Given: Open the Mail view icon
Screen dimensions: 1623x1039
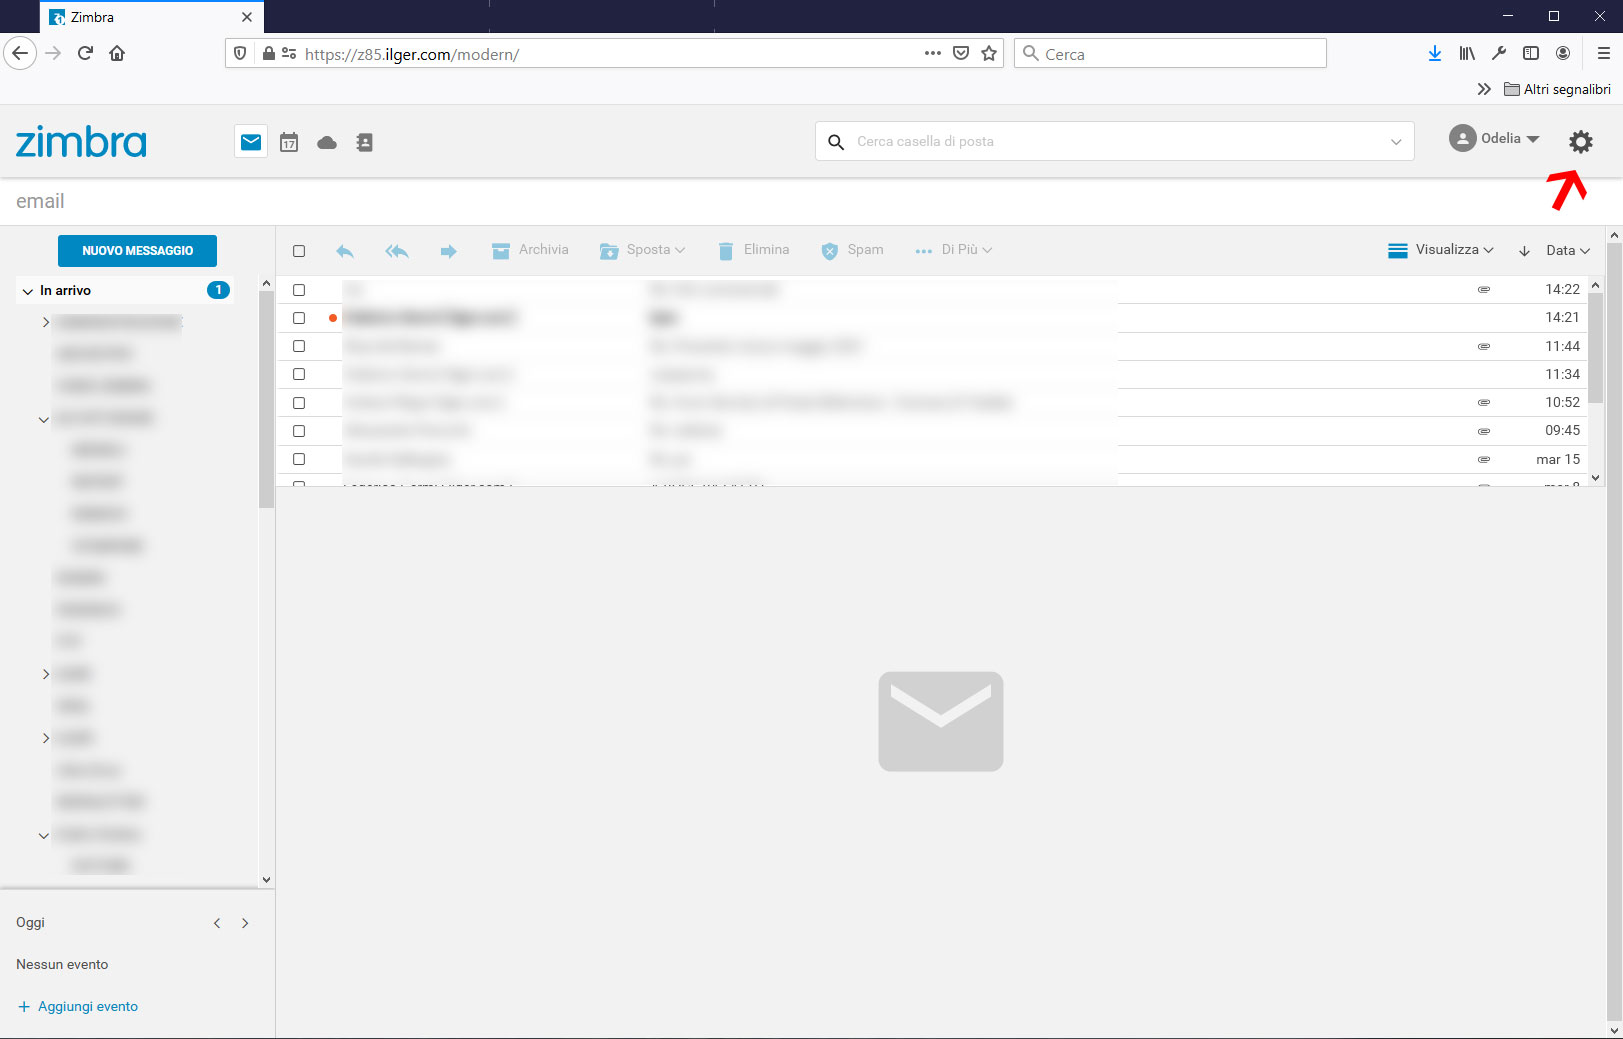Looking at the screenshot, I should pyautogui.click(x=251, y=142).
